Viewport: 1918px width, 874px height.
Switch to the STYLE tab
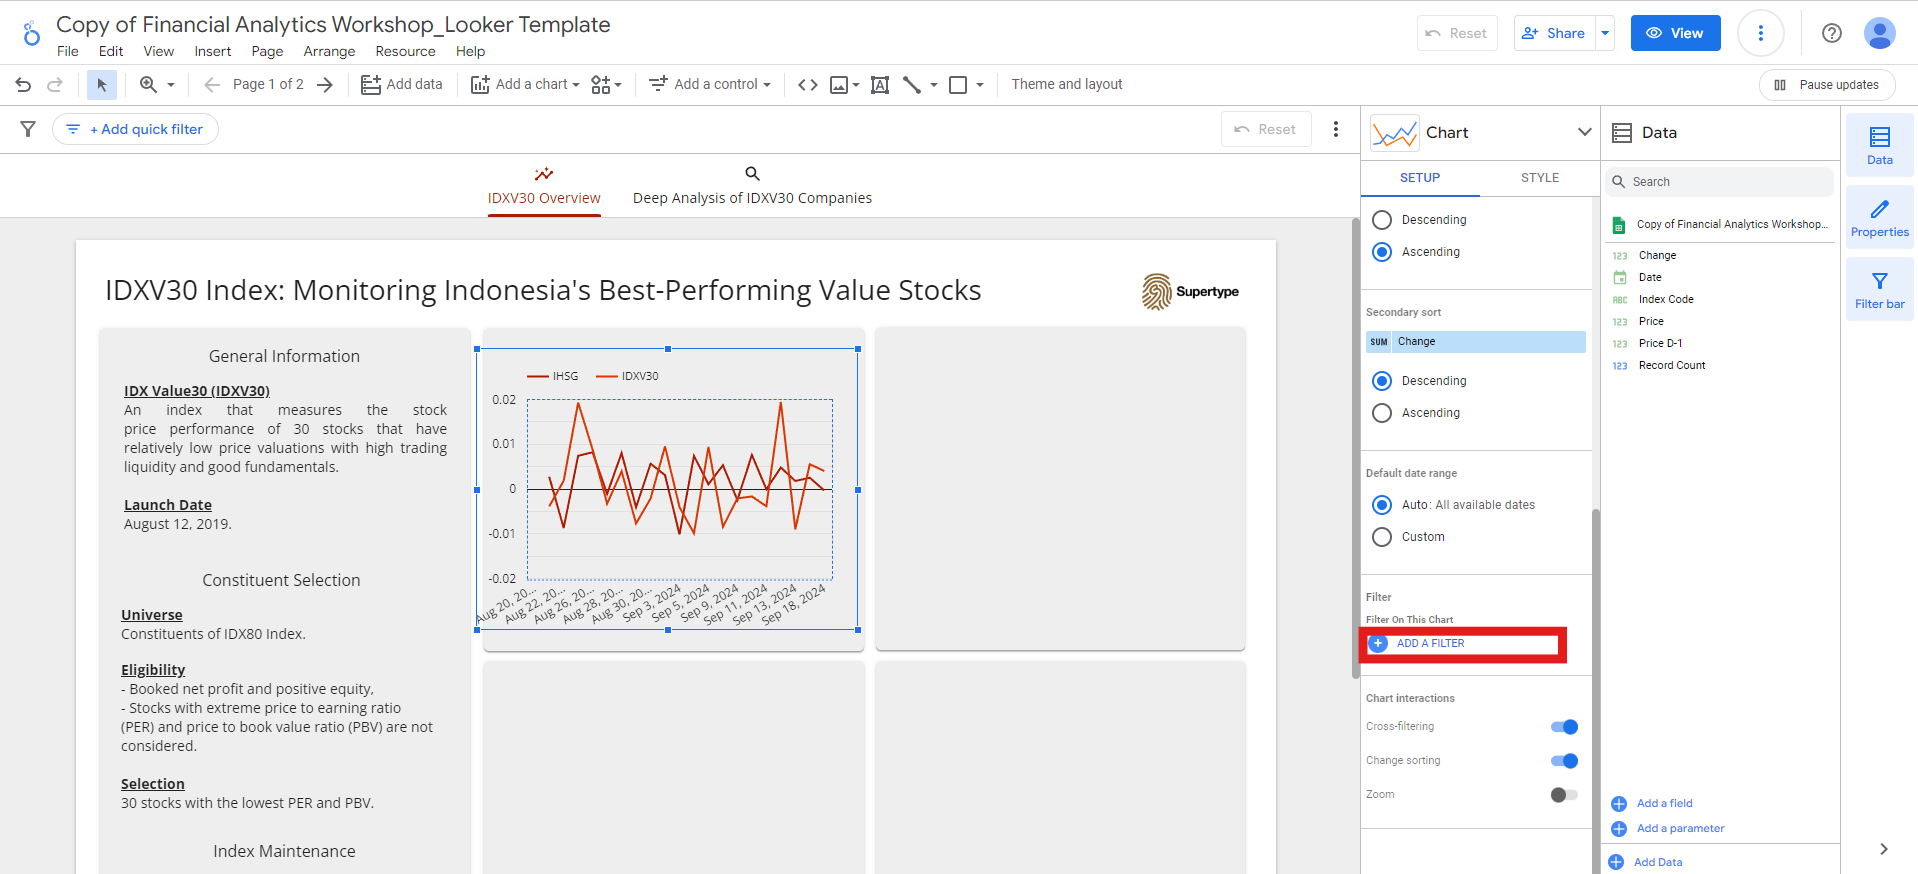pos(1540,178)
